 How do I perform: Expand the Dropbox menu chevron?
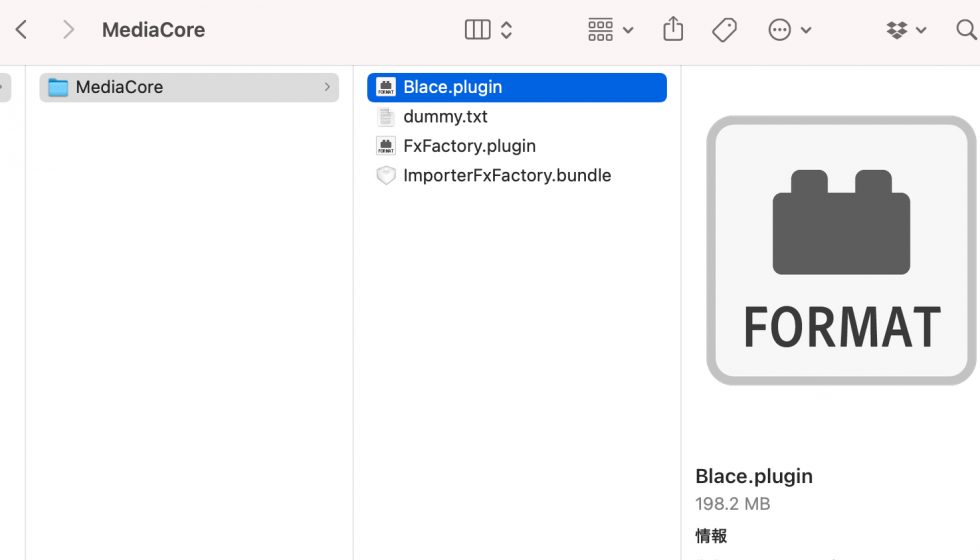click(x=921, y=30)
